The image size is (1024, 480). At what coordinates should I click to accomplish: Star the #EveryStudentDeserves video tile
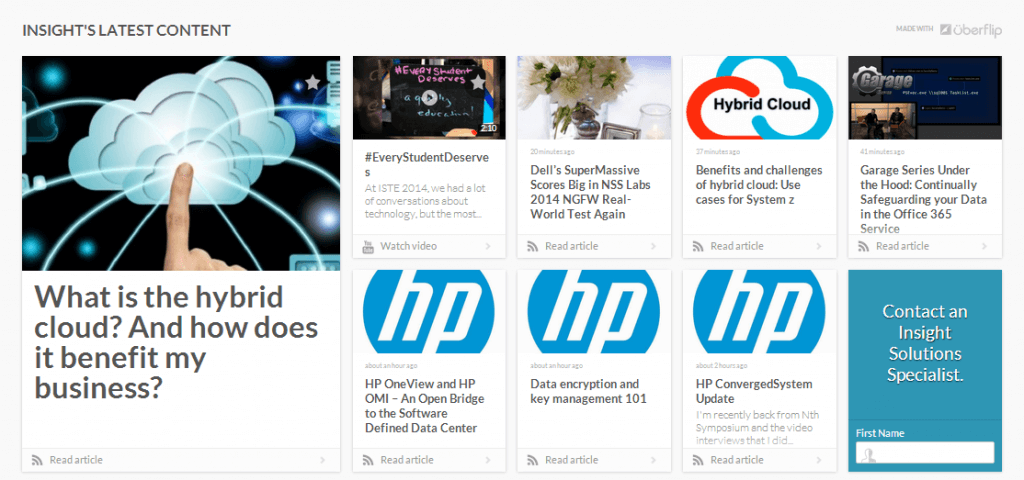(x=478, y=81)
